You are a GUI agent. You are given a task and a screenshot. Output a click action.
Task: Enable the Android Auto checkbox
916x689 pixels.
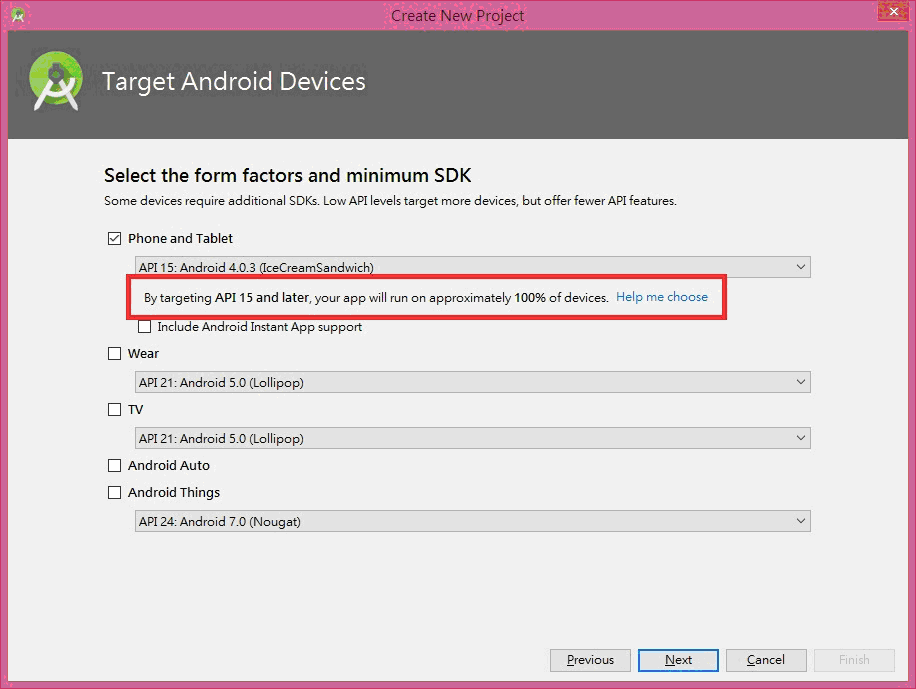coord(114,466)
